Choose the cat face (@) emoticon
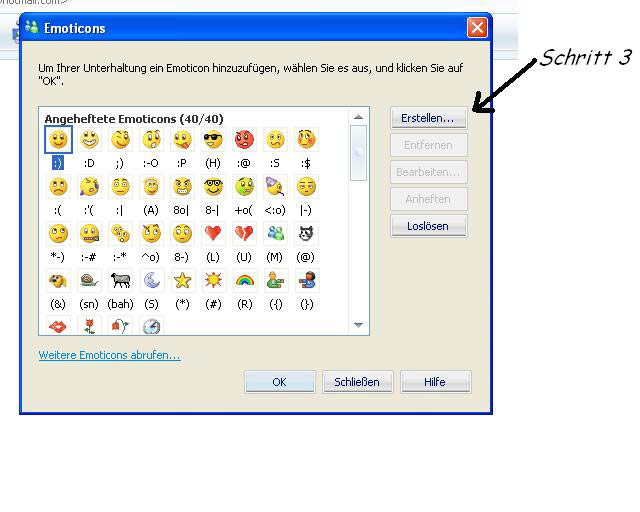640x512 pixels. click(306, 234)
